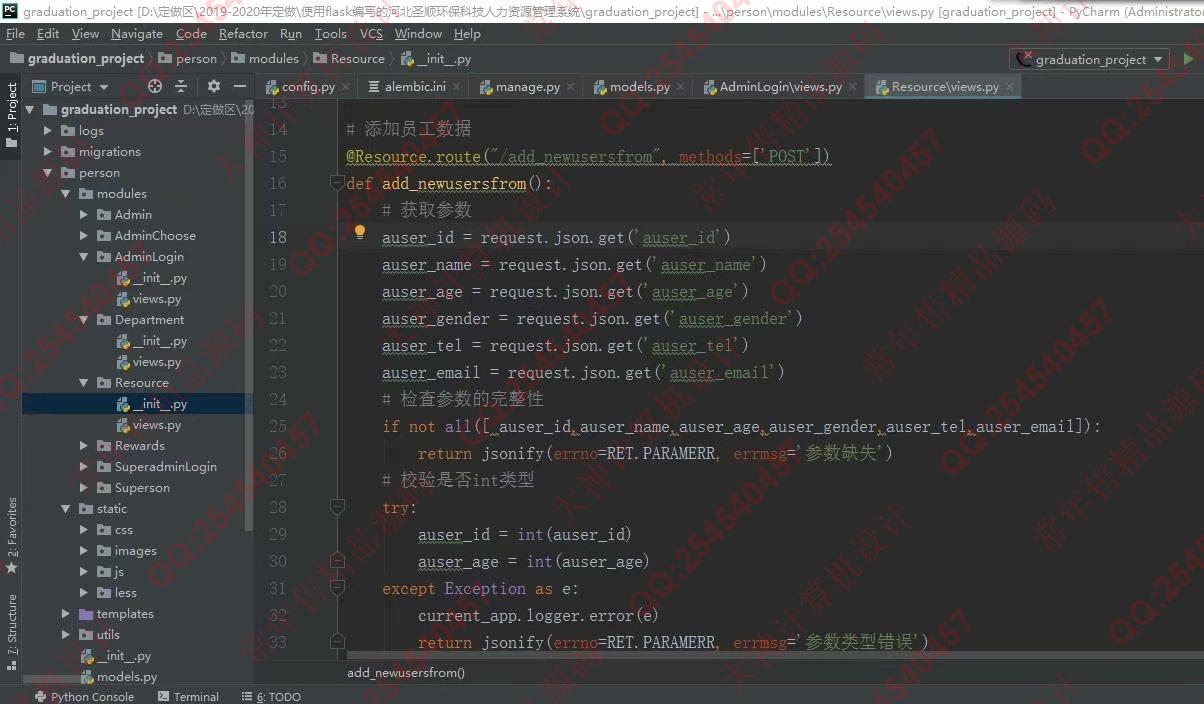The width and height of the screenshot is (1204, 704).
Task: Click Collapse All icon in Project panel
Action: pos(181,87)
